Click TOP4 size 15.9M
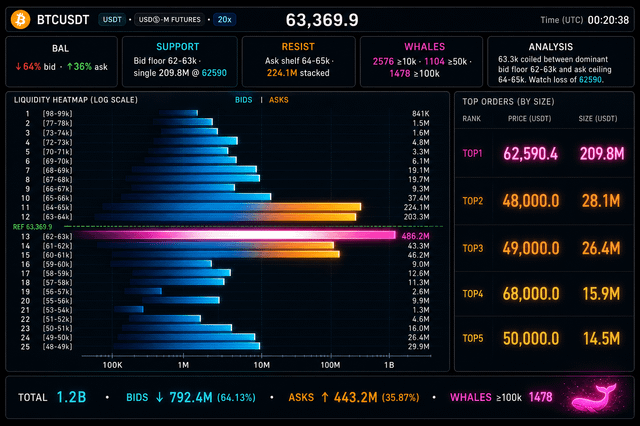Image resolution: width=640 pixels, height=426 pixels. pos(601,294)
